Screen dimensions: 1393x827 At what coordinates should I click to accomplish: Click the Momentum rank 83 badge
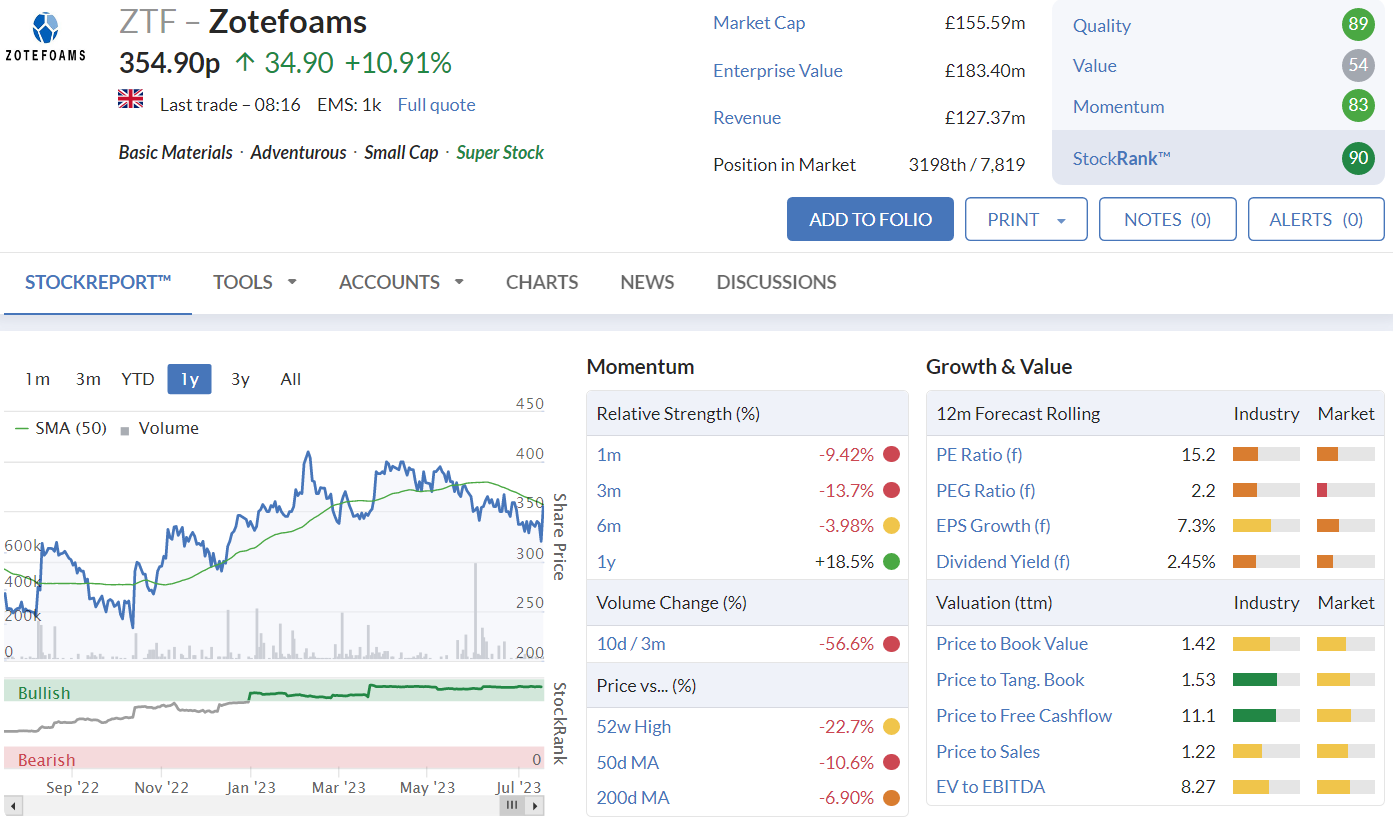[1358, 107]
